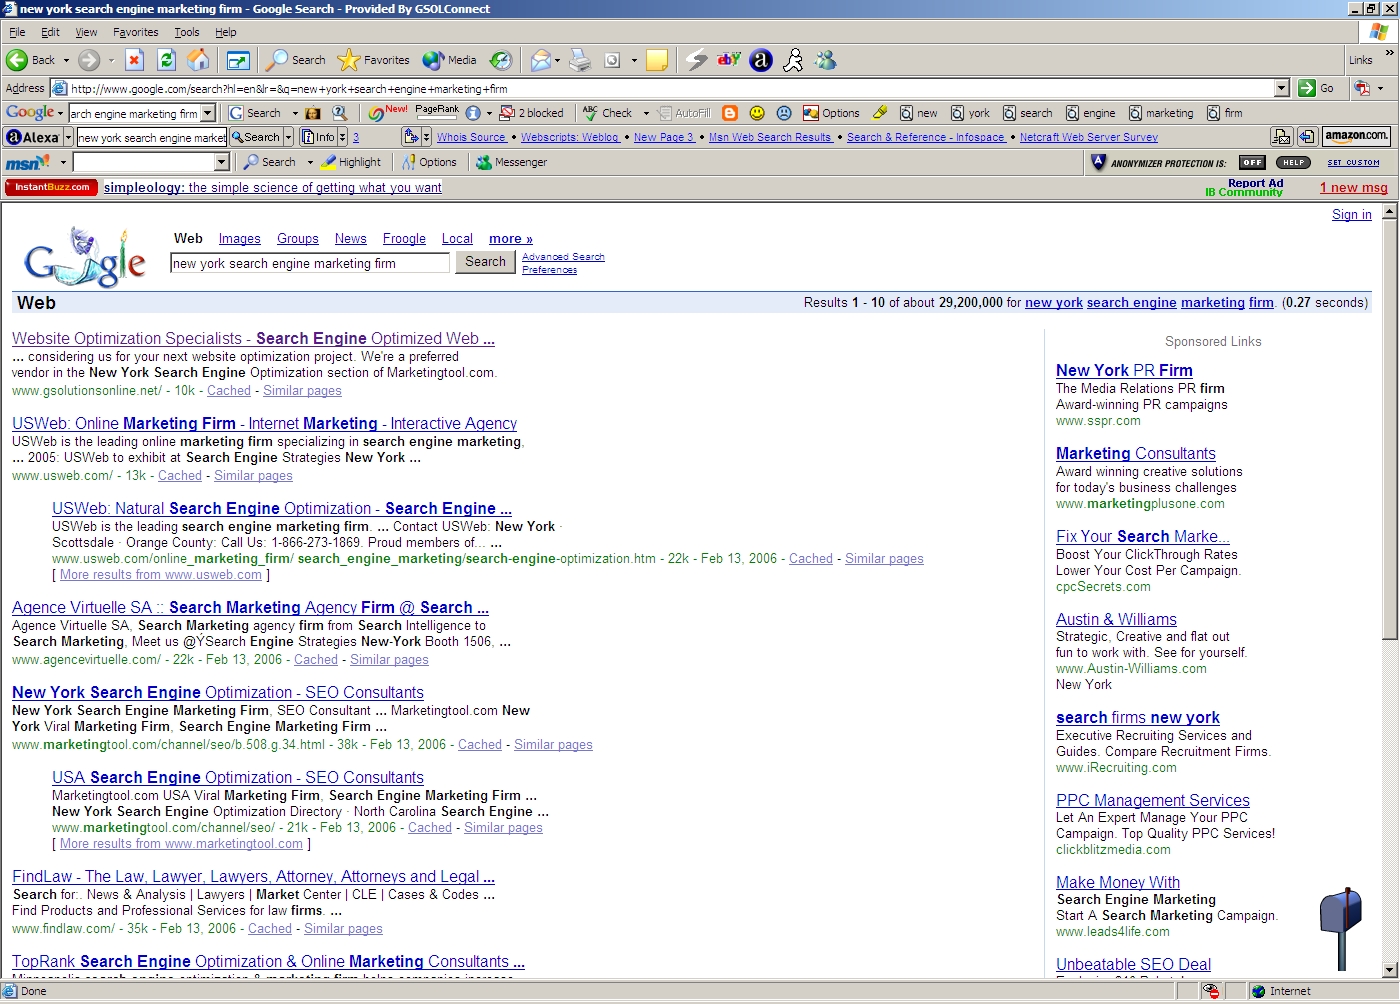Screen dimensions: 1400x1004
Task: Click the Cached link for www.findlaw.com result
Action: [x=270, y=929]
